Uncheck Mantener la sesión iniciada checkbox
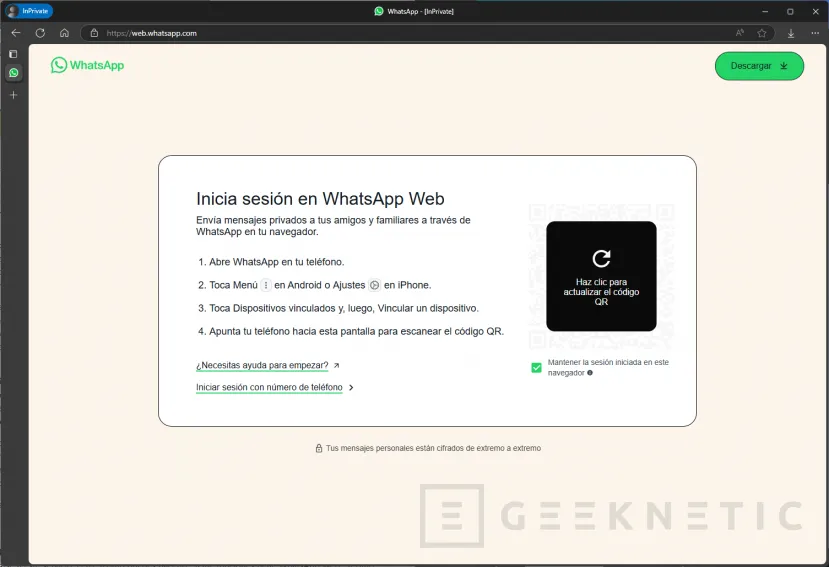 pyautogui.click(x=536, y=368)
